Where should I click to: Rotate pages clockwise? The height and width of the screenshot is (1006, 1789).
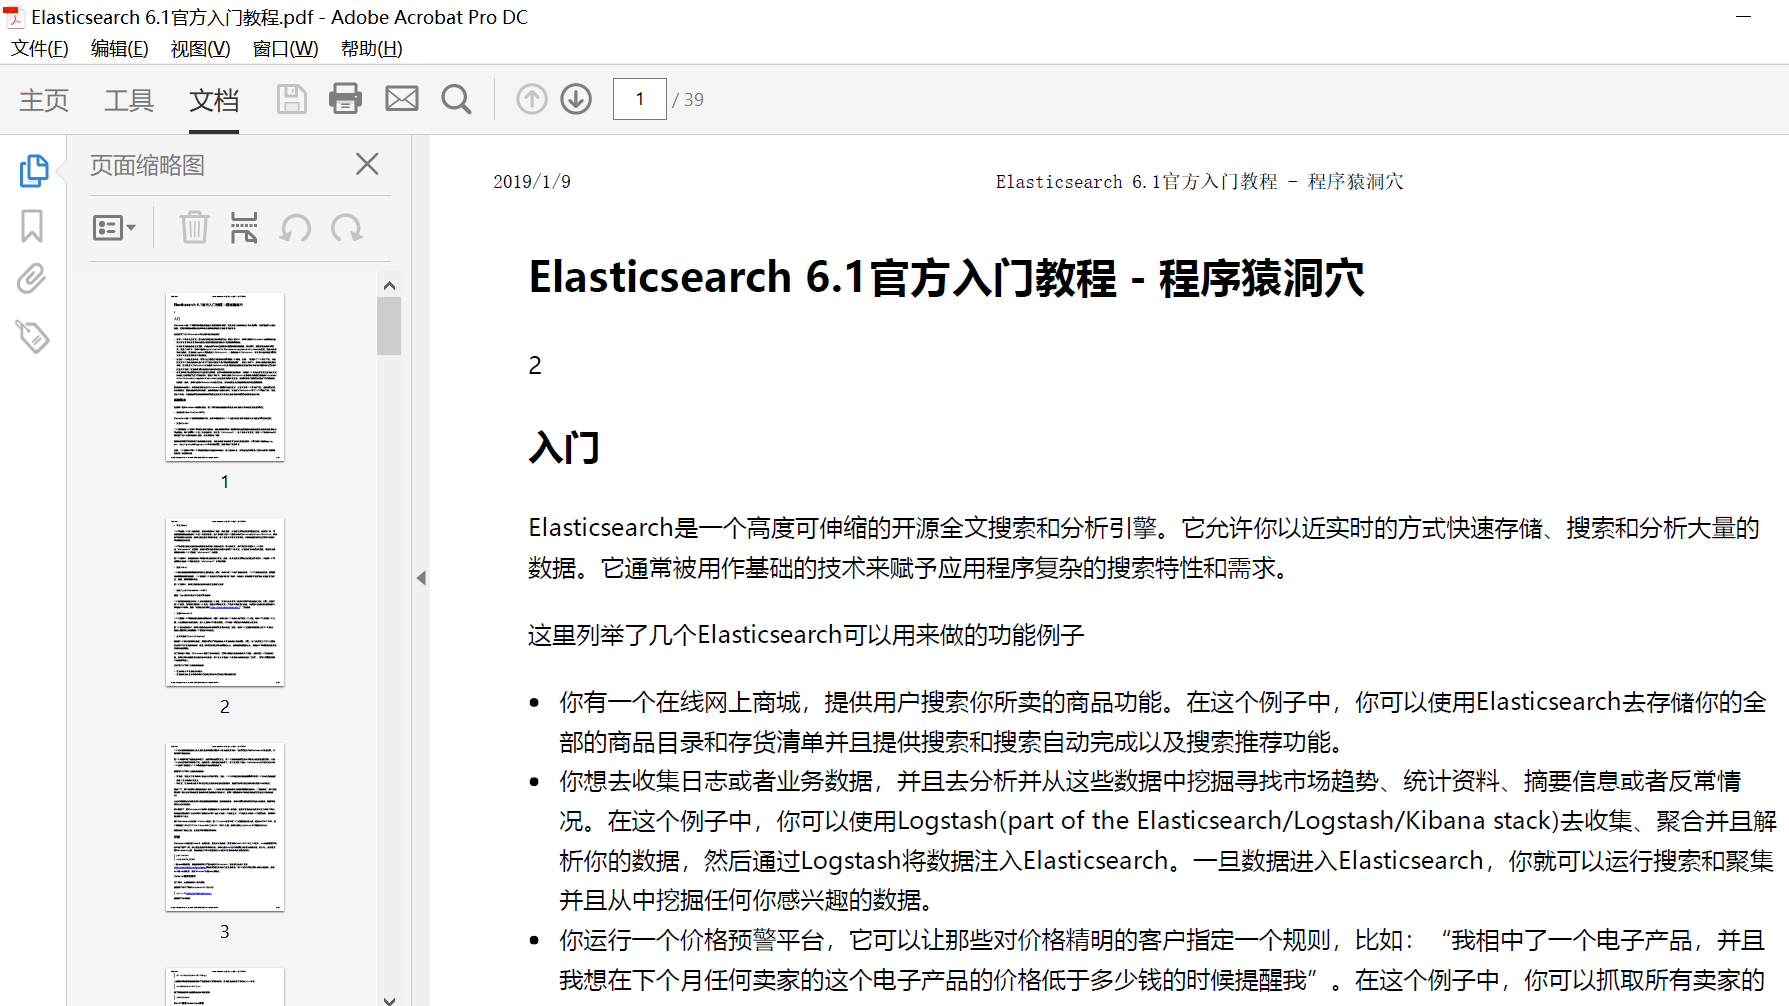point(347,228)
